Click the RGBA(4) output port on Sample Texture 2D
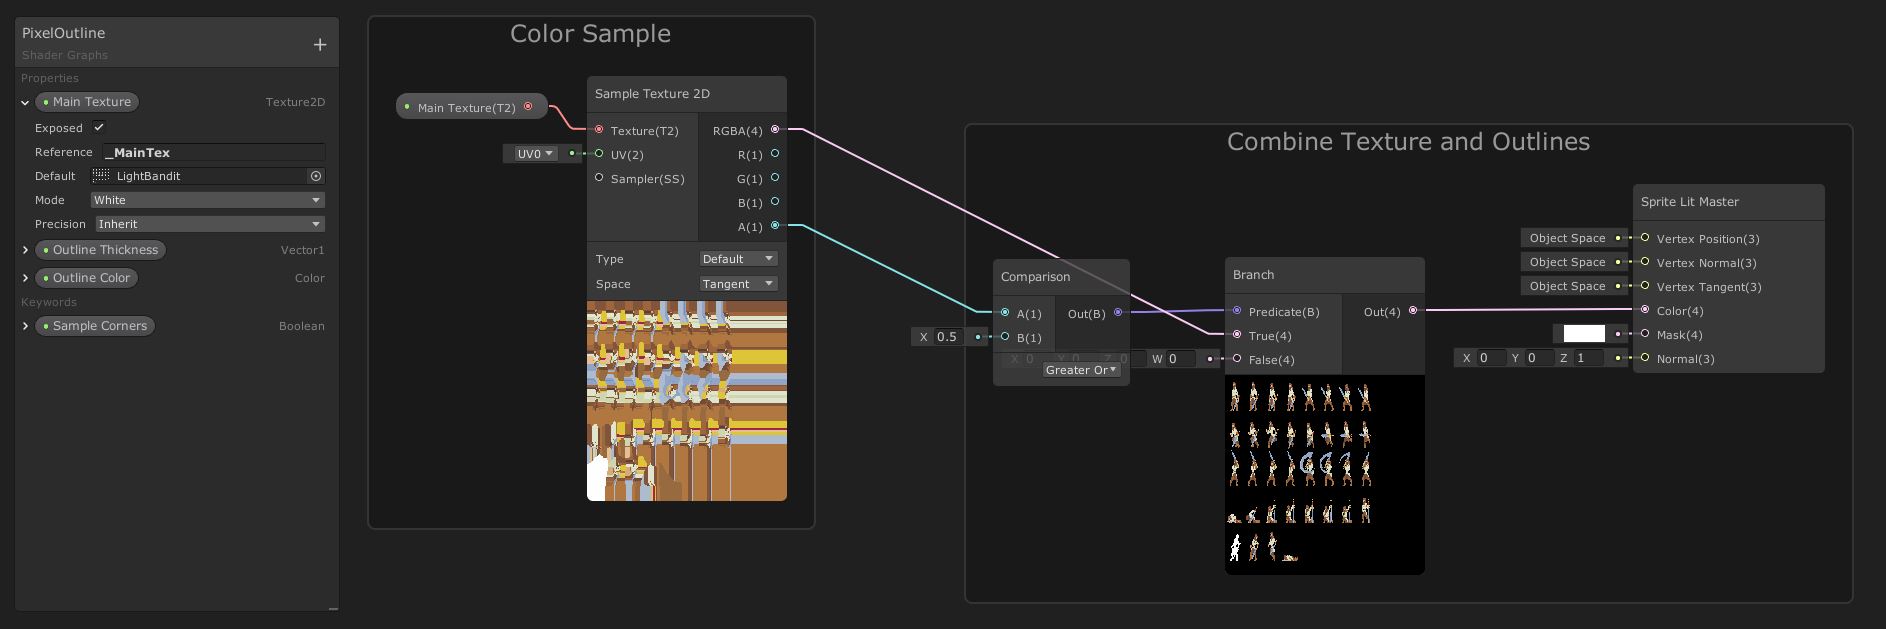 tap(775, 130)
